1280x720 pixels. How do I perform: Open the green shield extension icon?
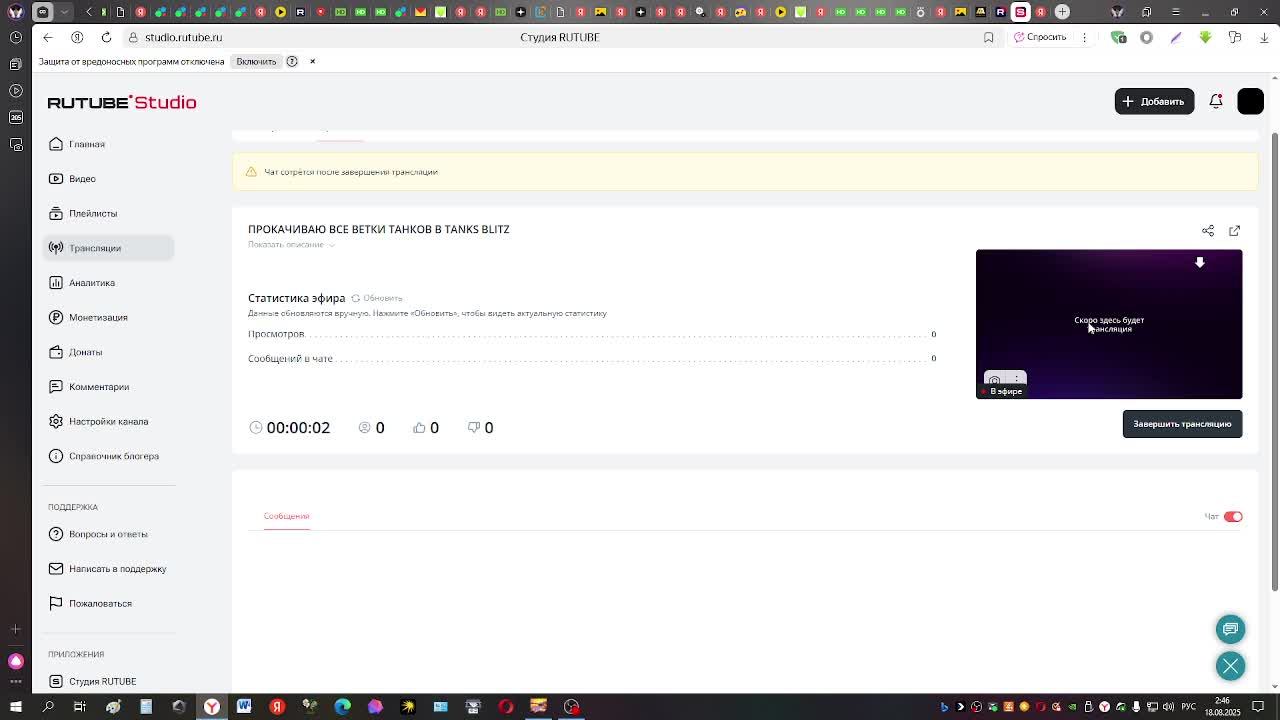(x=1119, y=37)
